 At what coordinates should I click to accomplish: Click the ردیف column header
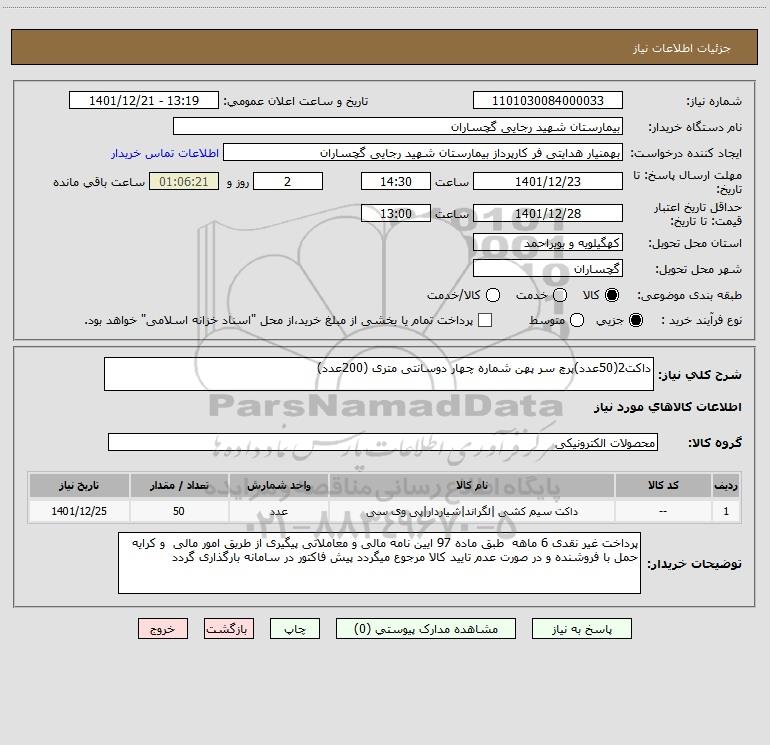pyautogui.click(x=726, y=485)
